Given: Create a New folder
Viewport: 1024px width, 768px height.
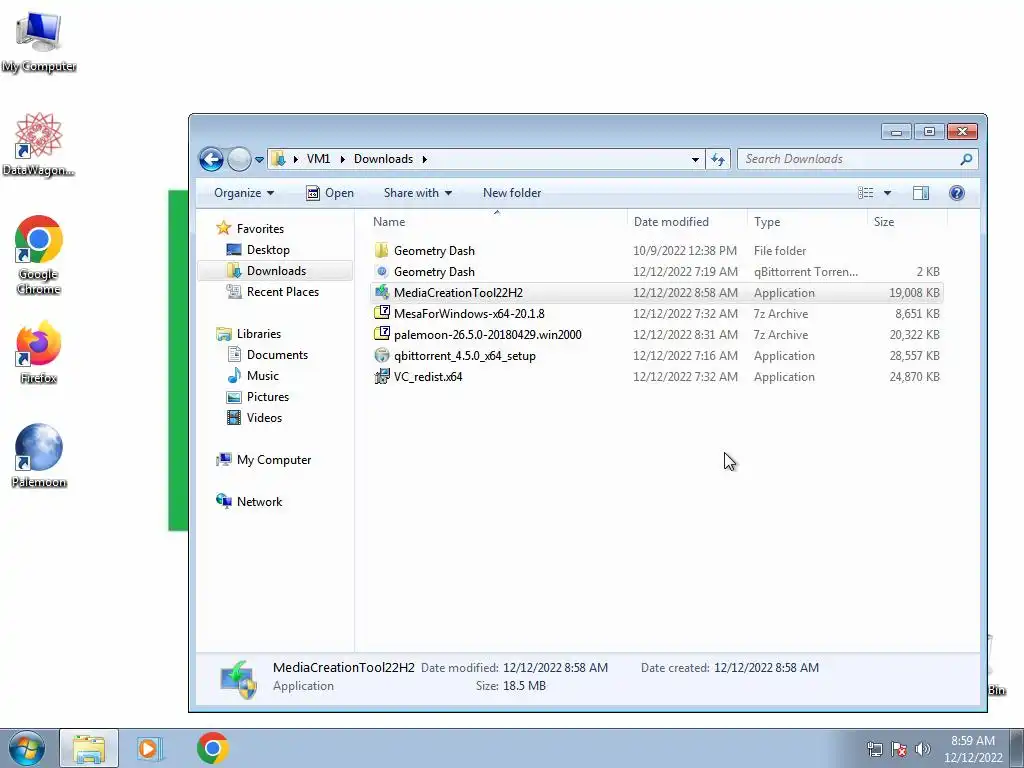Looking at the screenshot, I should tap(512, 193).
